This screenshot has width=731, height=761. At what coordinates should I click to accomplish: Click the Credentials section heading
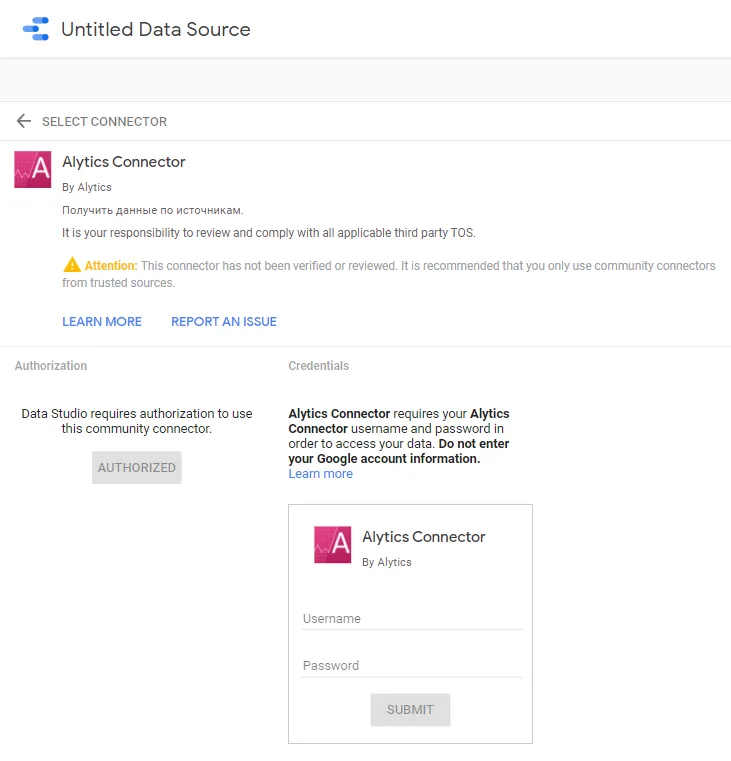pos(318,365)
